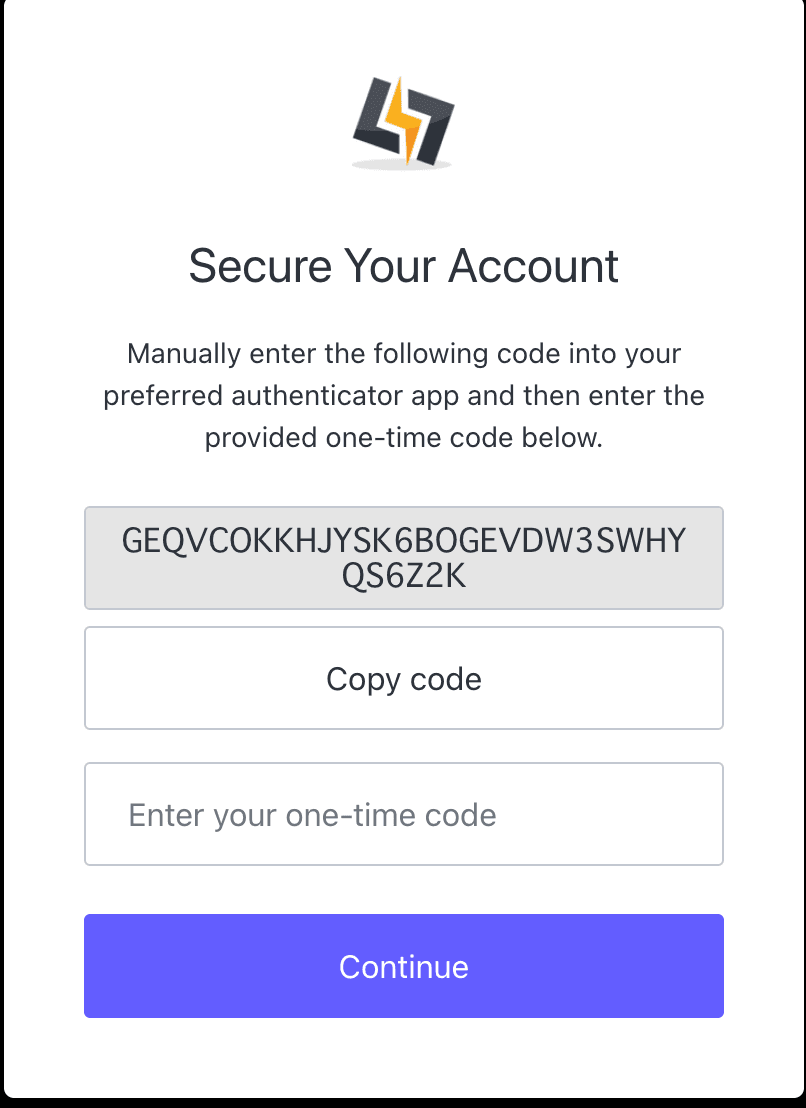Viewport: 806px width, 1108px height.
Task: Click the lightning bolt logo icon
Action: click(x=403, y=120)
